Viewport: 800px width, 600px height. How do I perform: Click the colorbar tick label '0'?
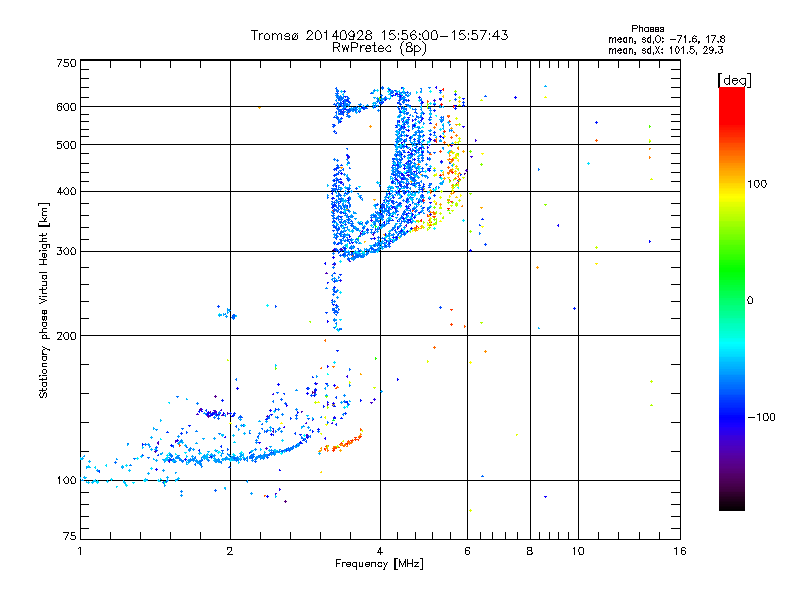click(x=749, y=301)
